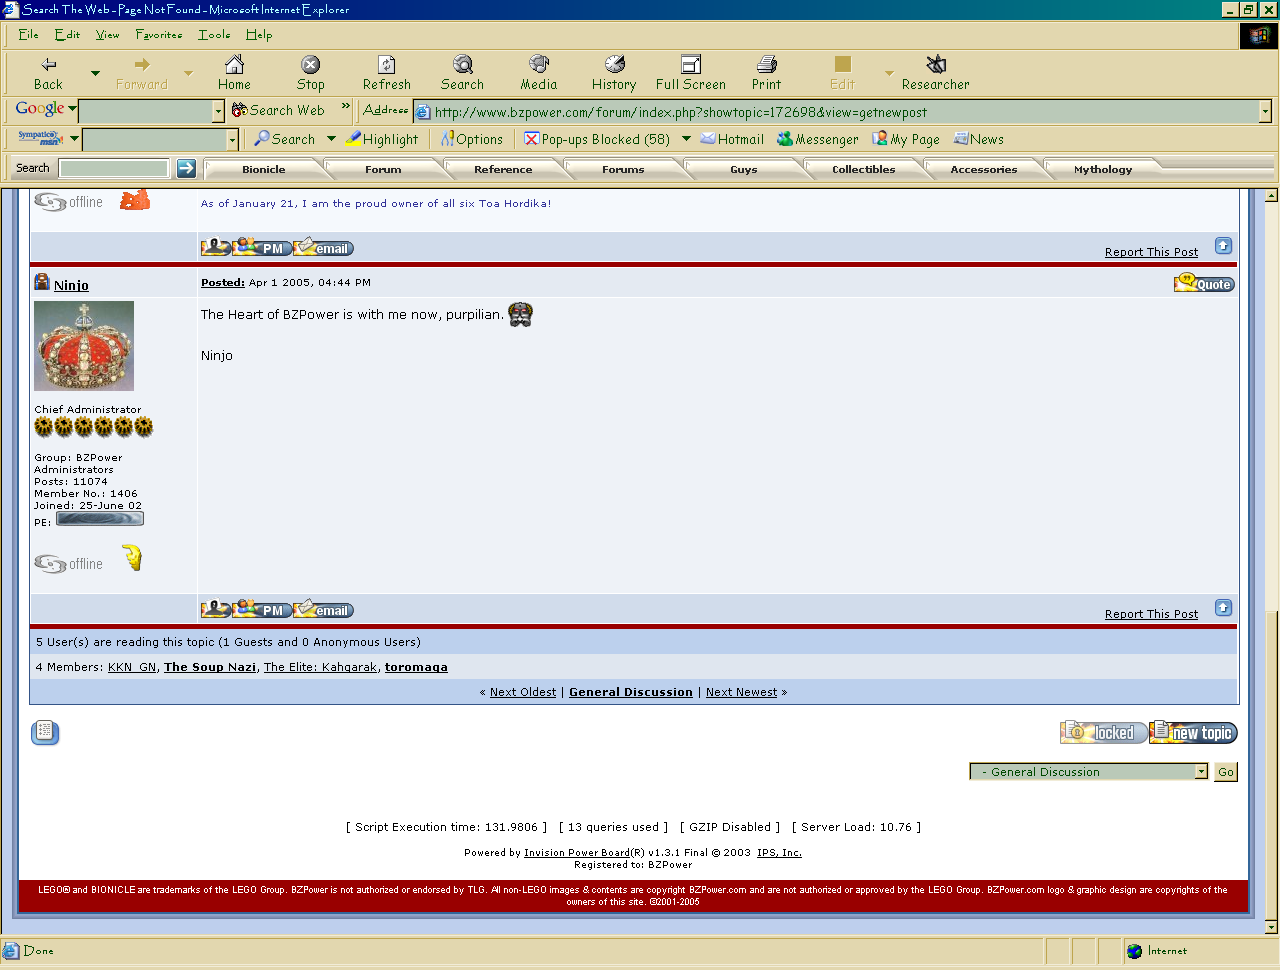Open the topic options icon below the posts

click(x=45, y=732)
